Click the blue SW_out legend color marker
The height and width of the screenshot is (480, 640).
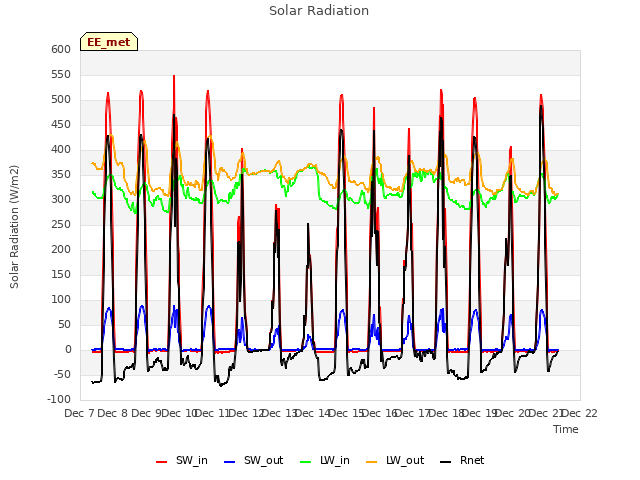click(x=230, y=462)
